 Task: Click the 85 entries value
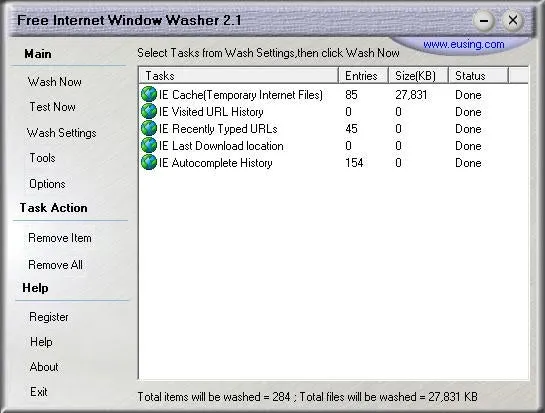coord(351,95)
